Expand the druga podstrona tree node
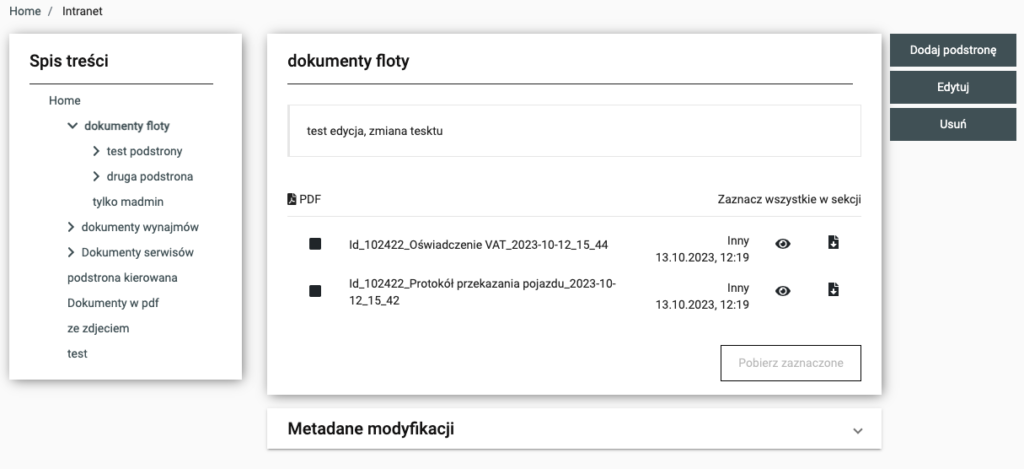 (96, 176)
